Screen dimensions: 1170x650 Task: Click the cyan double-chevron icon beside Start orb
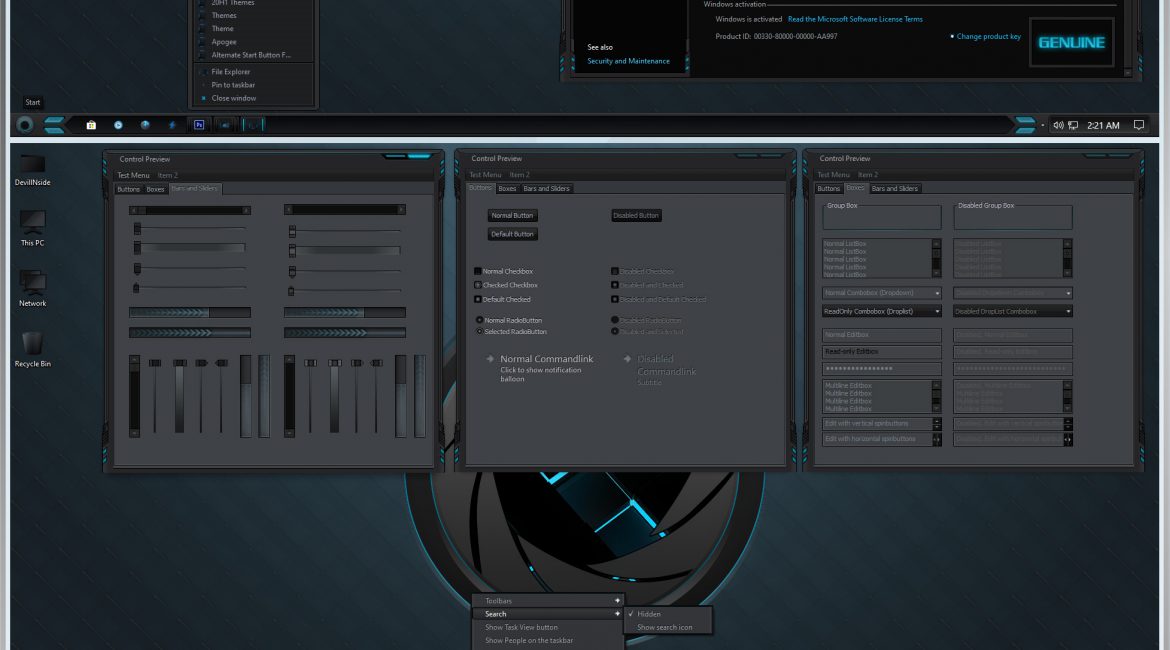click(x=54, y=125)
